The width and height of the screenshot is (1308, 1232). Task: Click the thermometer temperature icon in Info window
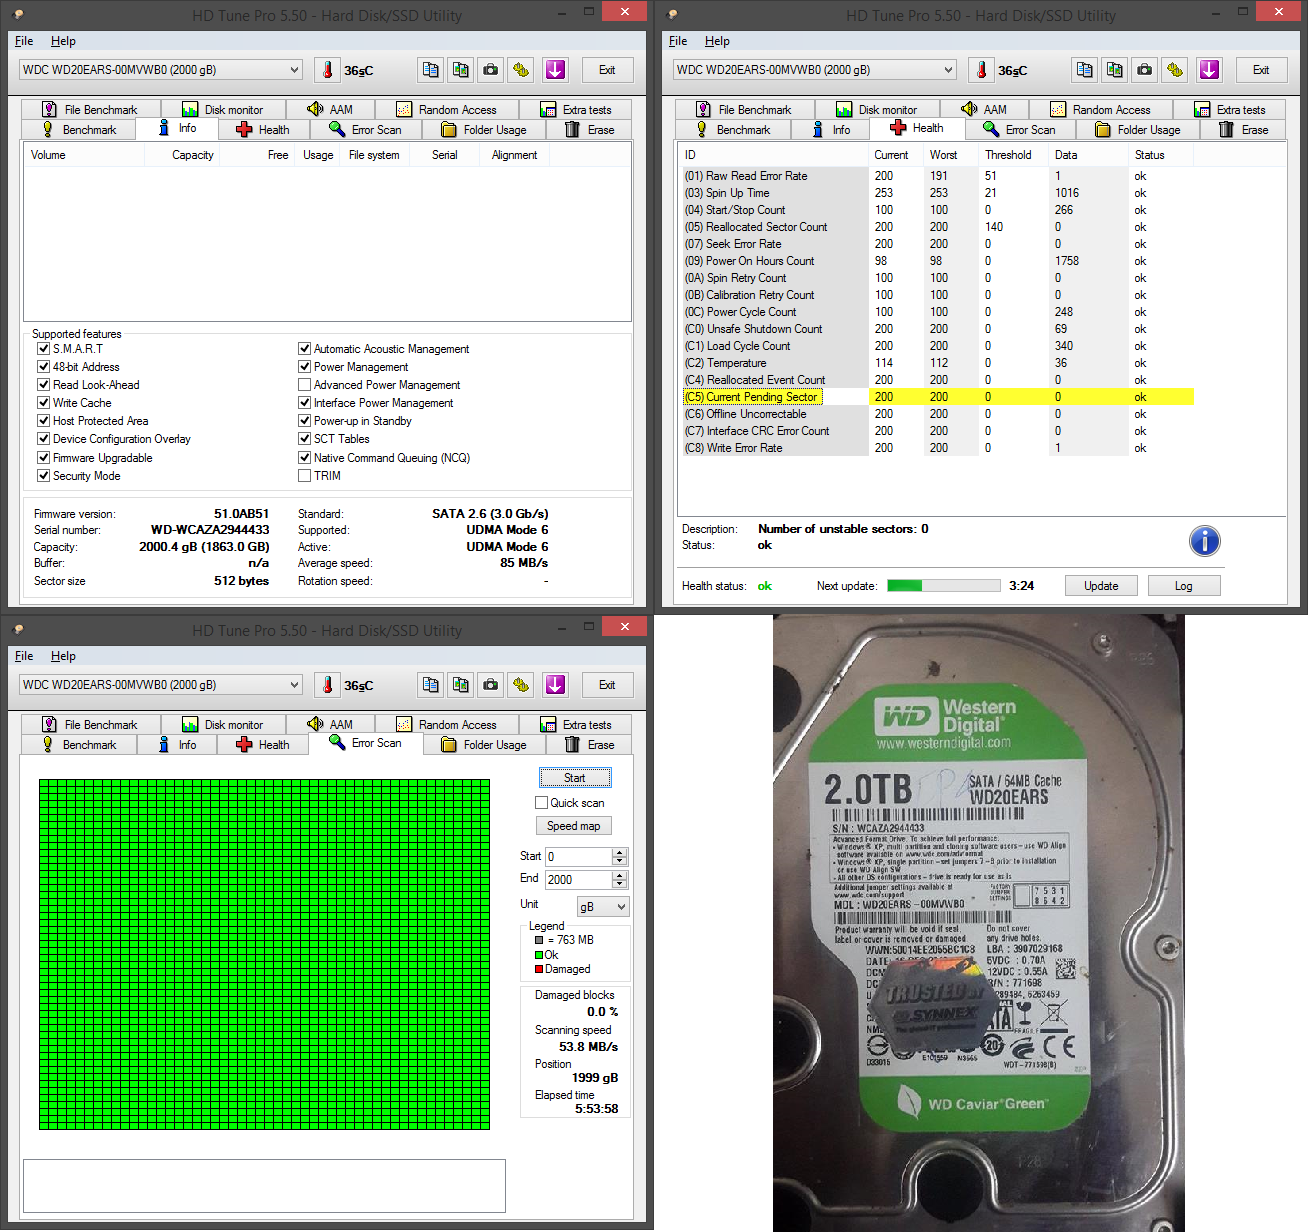coord(328,70)
